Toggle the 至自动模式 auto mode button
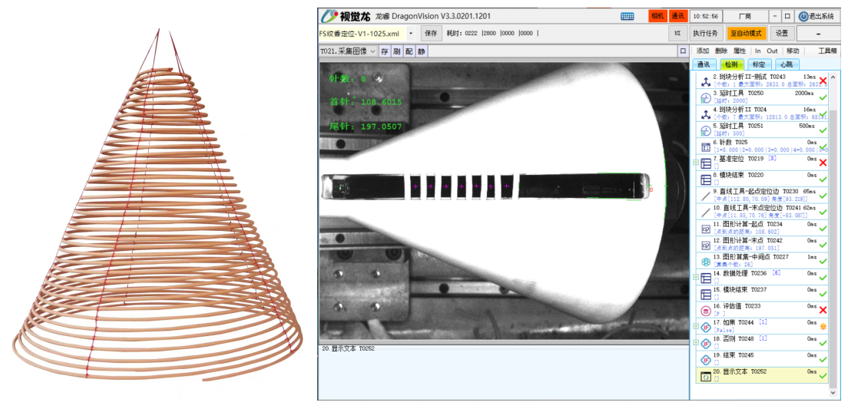851x410 pixels. (746, 33)
